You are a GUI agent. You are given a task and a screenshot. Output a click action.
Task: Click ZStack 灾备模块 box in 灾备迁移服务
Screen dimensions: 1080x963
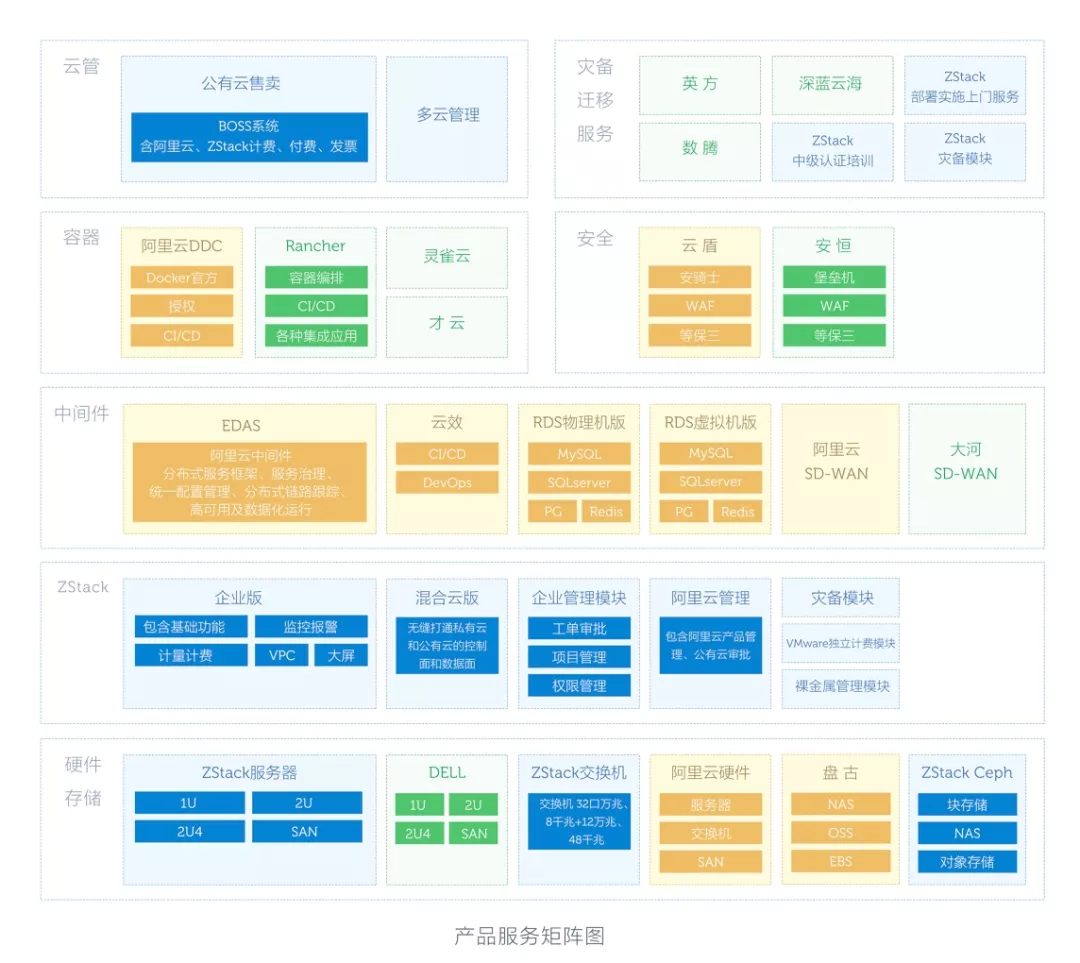[964, 152]
